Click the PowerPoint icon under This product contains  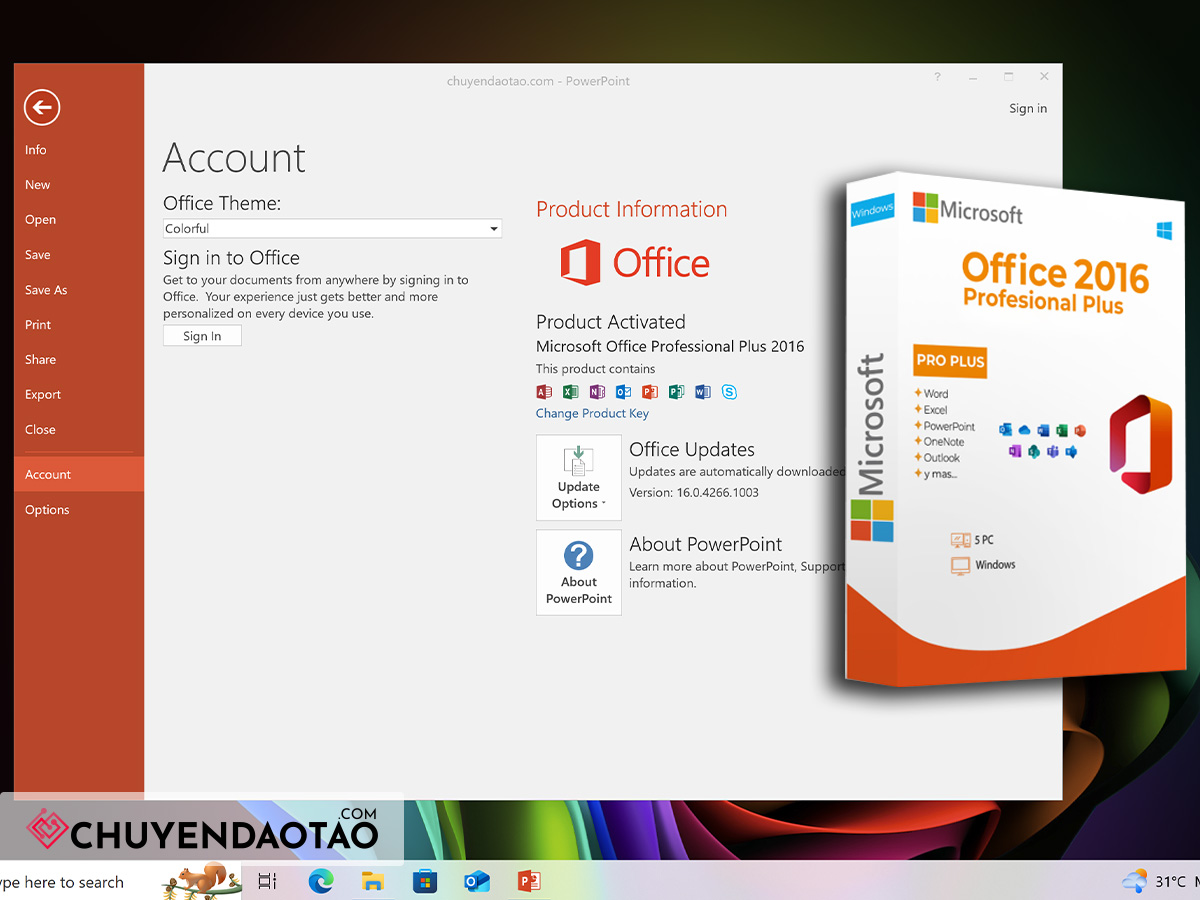(650, 392)
